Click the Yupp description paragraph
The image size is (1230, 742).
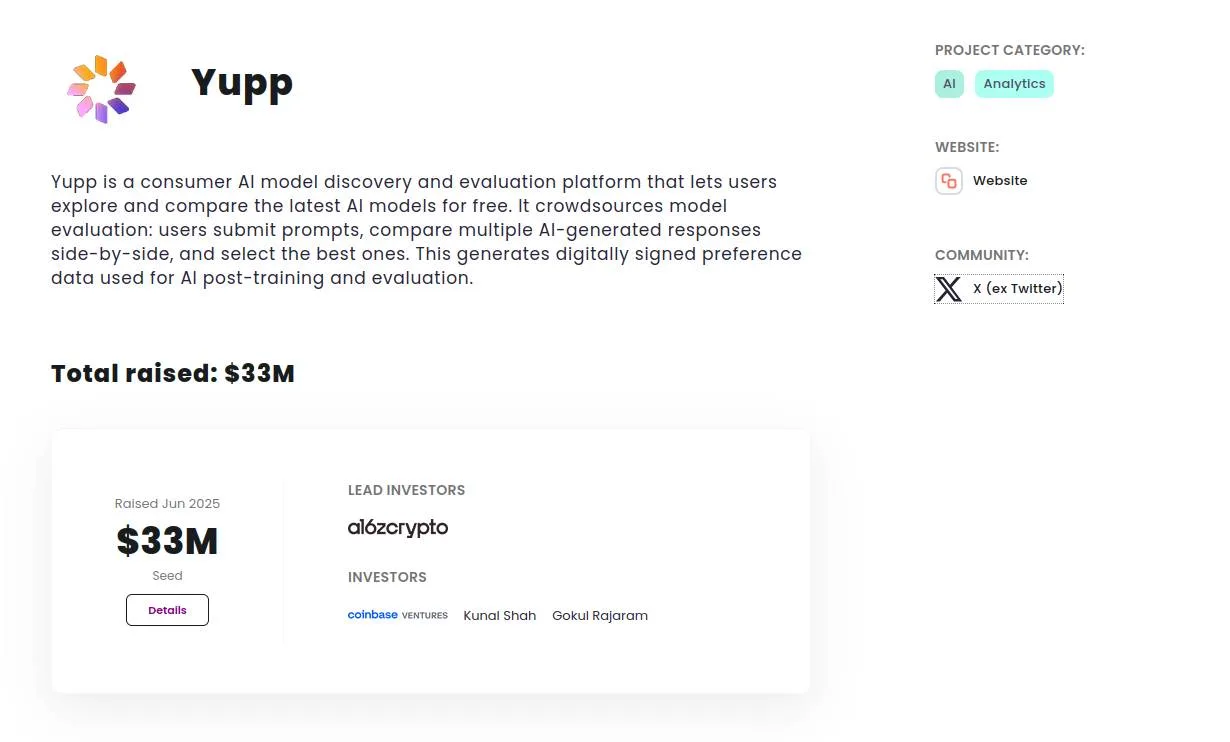click(x=426, y=230)
